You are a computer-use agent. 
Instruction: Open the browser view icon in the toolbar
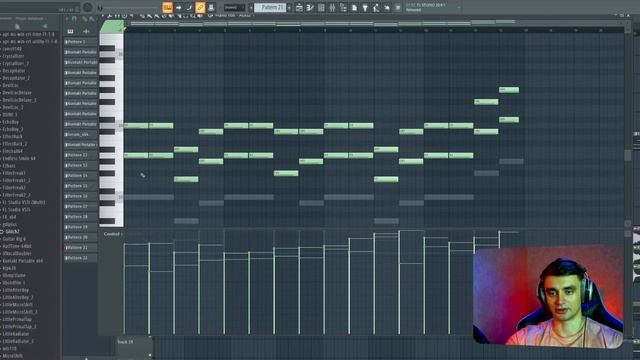pos(343,7)
